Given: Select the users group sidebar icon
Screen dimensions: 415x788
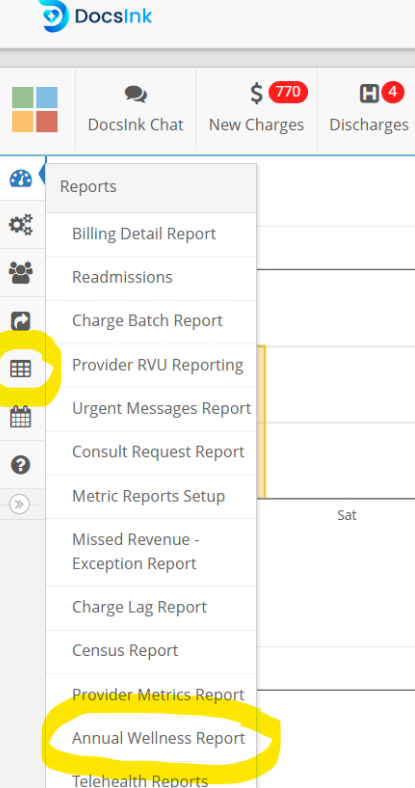Looking at the screenshot, I should click(x=21, y=273).
